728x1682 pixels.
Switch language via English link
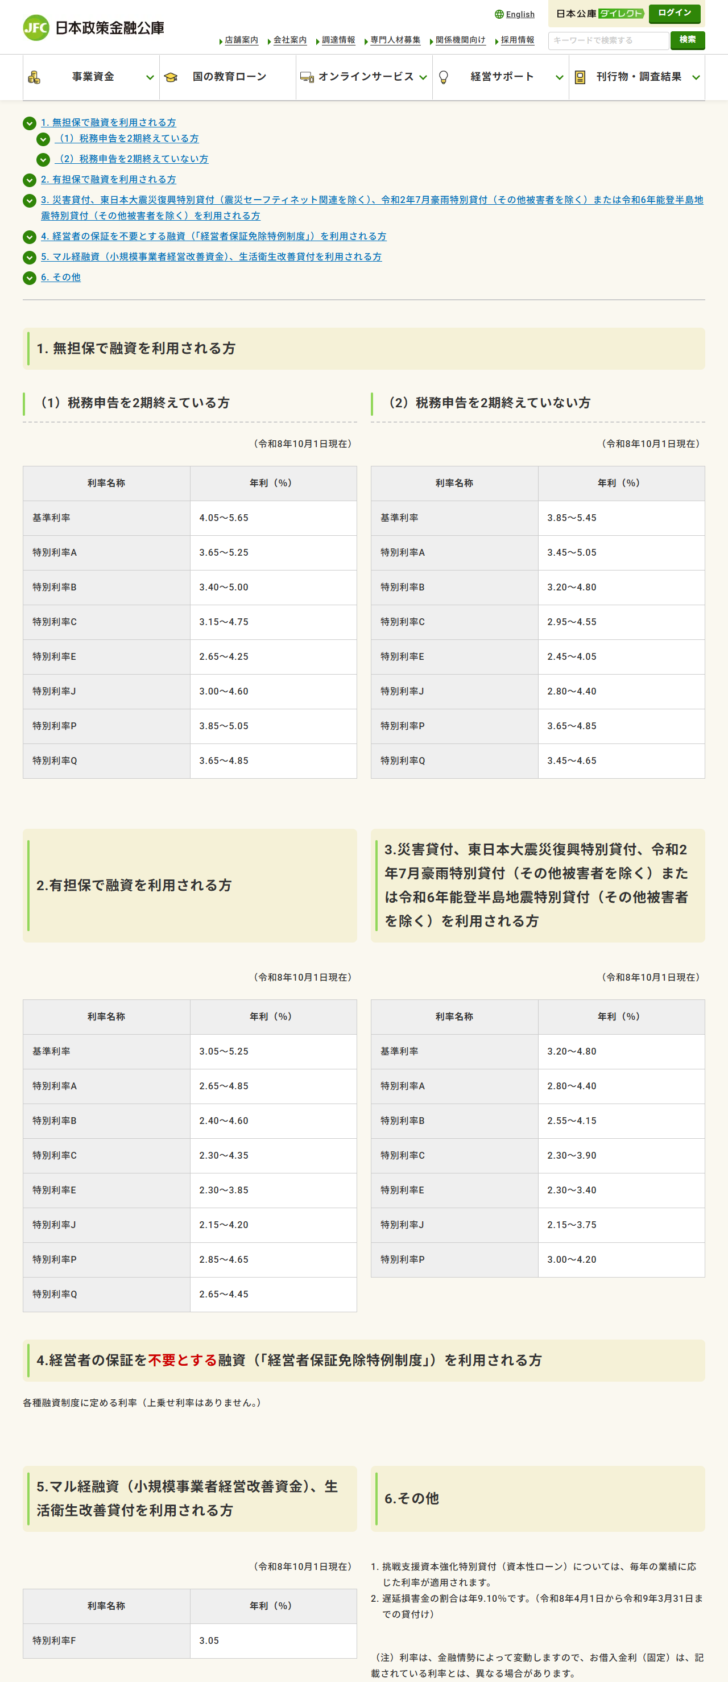520,14
